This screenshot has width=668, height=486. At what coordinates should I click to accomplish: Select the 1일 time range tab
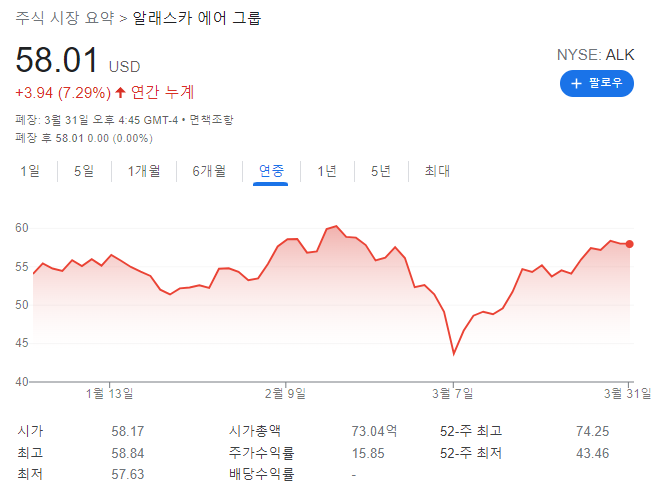click(x=30, y=171)
